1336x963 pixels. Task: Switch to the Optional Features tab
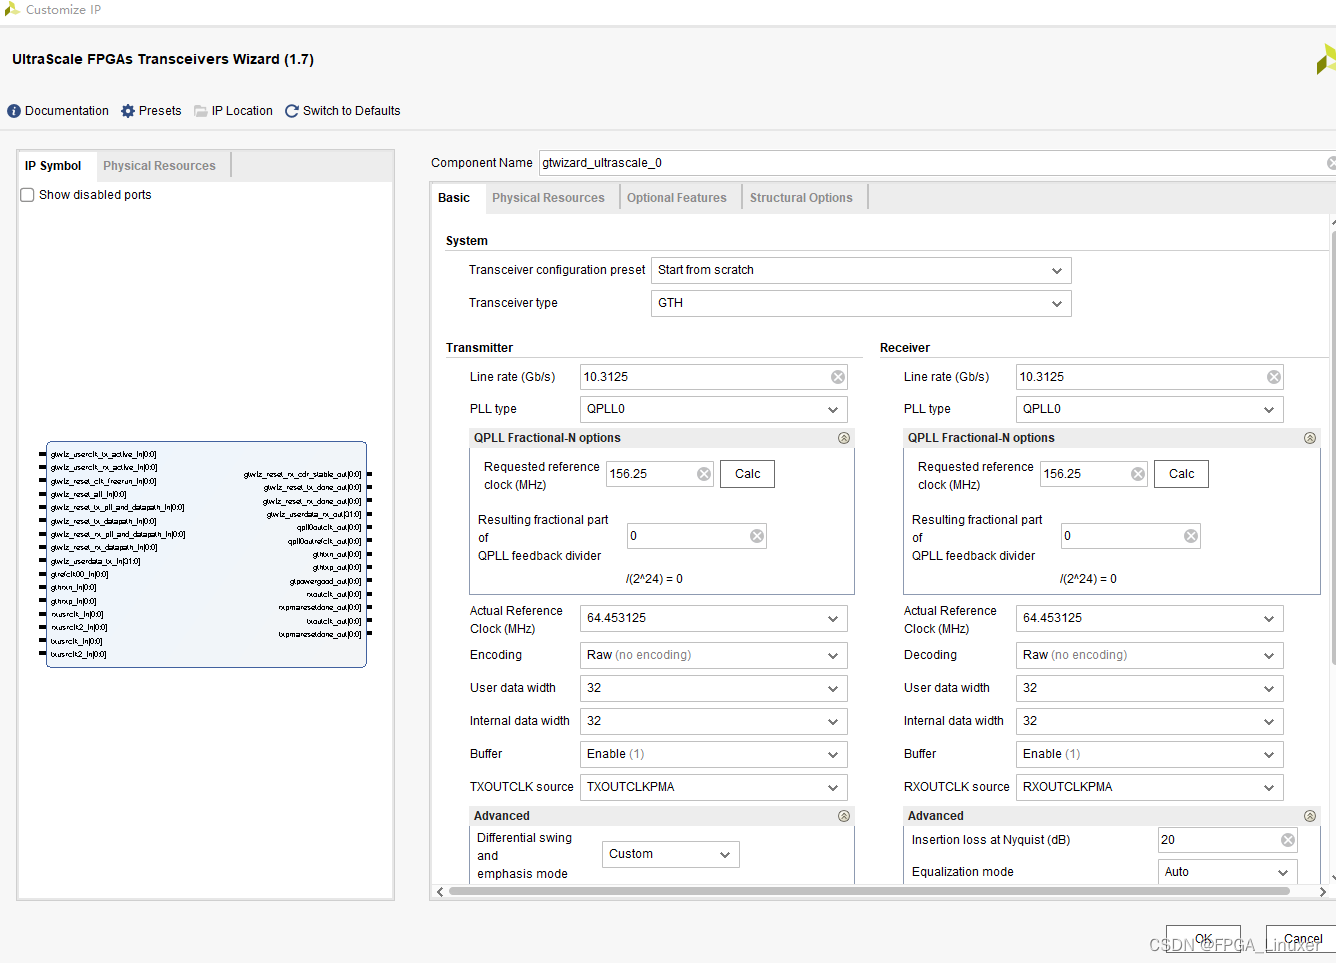677,198
